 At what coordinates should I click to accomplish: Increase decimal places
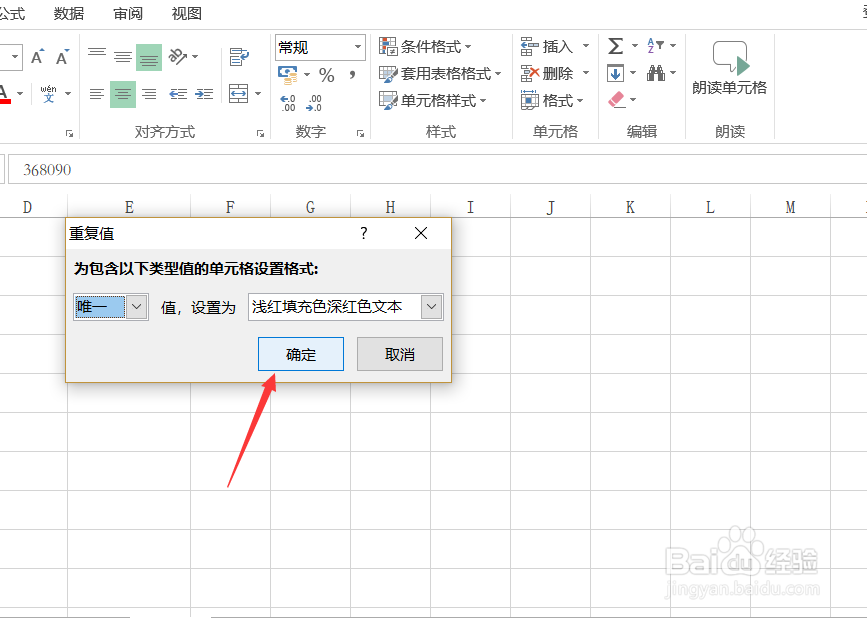click(288, 103)
